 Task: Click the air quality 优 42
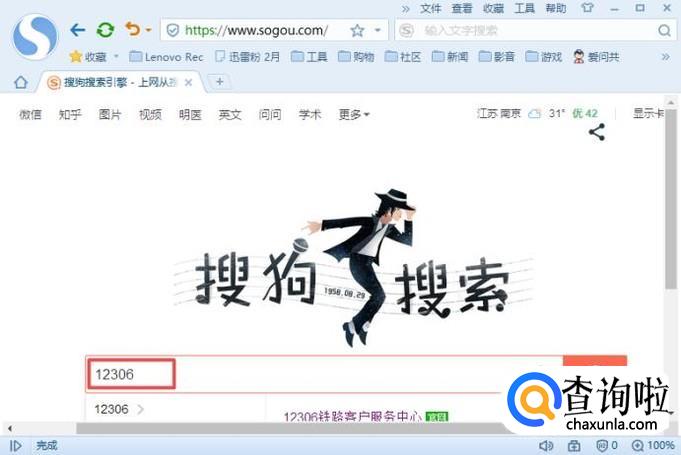click(x=585, y=114)
